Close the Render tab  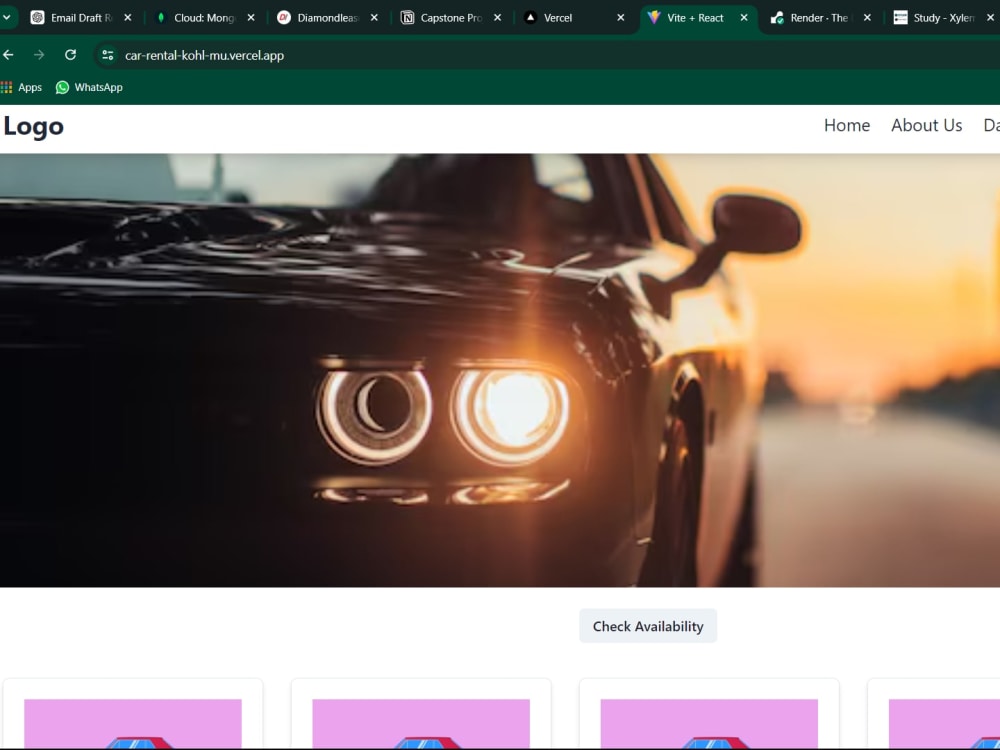point(867,18)
